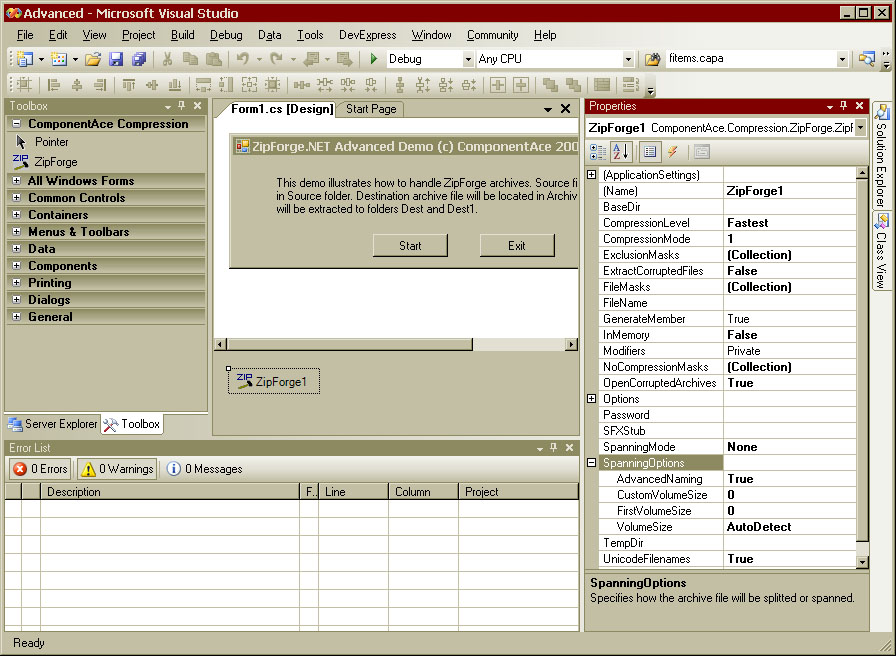Click the 0 Errors filter button
896x656 pixels.
(39, 468)
